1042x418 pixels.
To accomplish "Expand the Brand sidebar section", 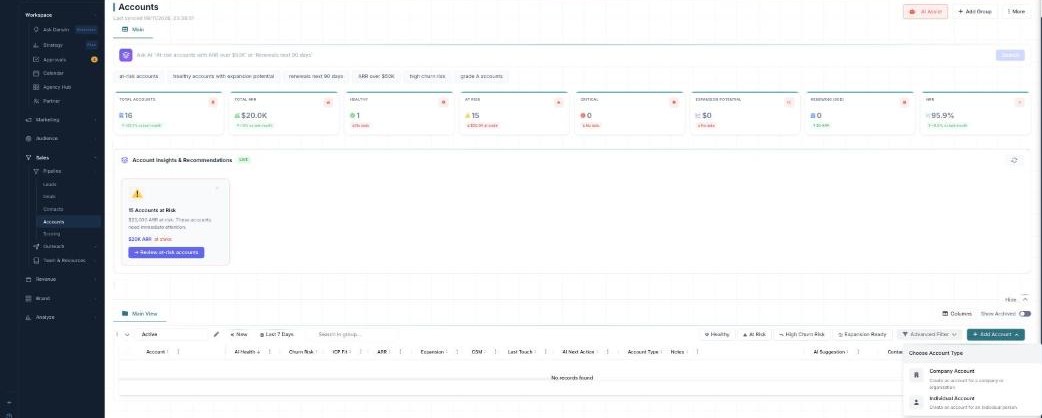I will coord(61,298).
